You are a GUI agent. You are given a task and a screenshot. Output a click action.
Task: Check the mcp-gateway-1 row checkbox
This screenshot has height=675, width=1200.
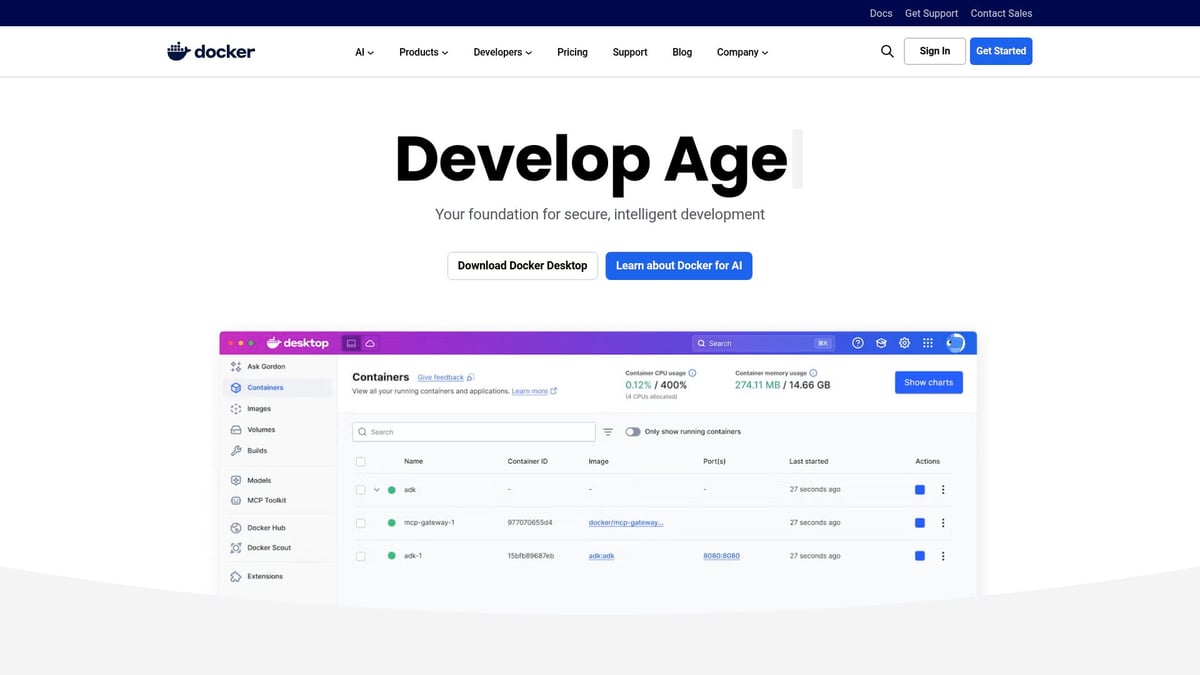pos(361,523)
